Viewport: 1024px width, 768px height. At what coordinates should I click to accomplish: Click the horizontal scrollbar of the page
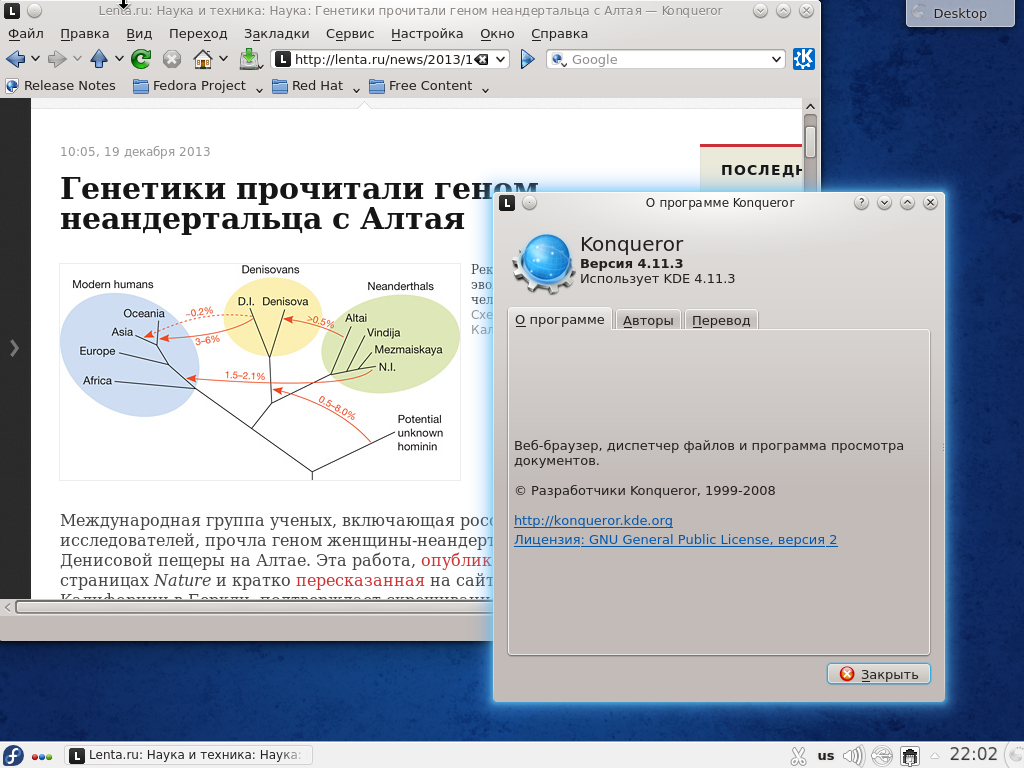(253, 607)
